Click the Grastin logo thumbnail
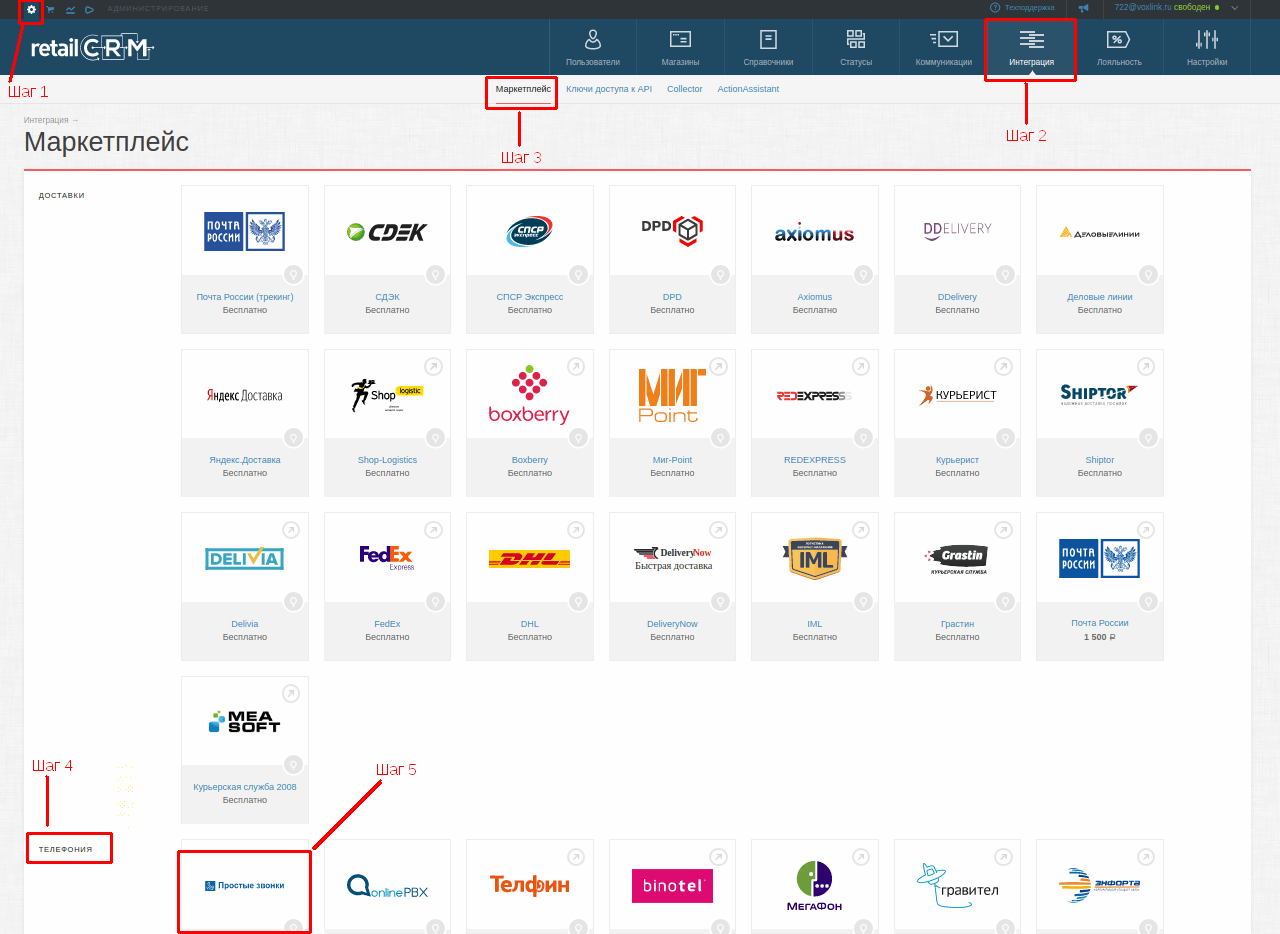Image resolution: width=1280 pixels, height=934 pixels. click(957, 560)
